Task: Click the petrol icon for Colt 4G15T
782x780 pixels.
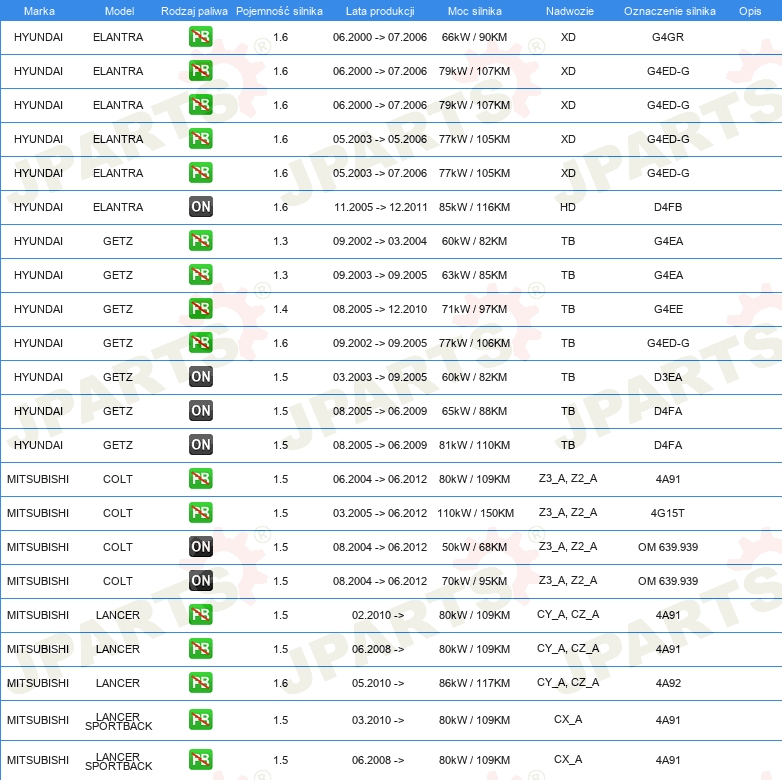Action: 200,513
